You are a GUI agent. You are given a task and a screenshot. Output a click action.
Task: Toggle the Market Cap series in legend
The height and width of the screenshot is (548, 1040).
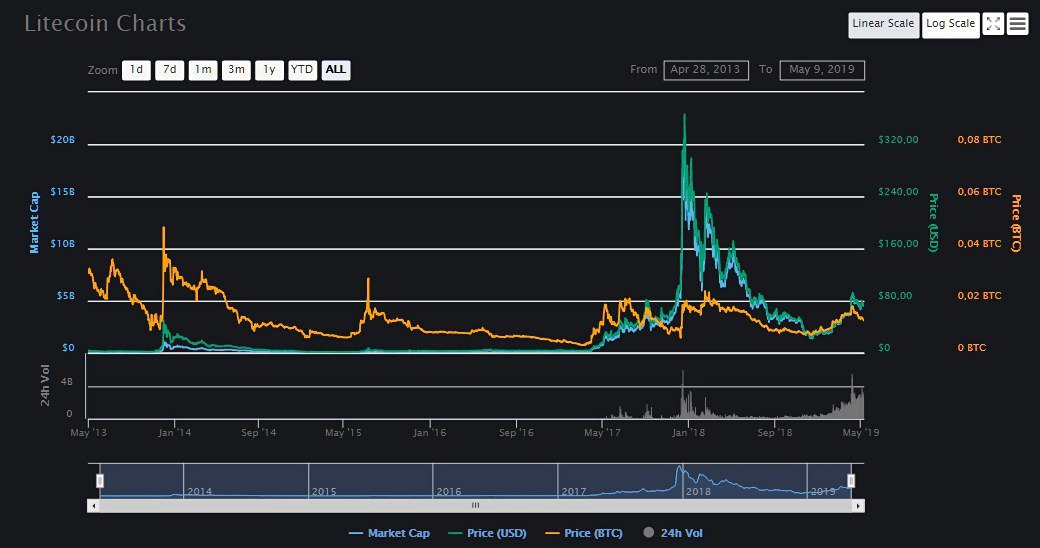click(x=389, y=533)
